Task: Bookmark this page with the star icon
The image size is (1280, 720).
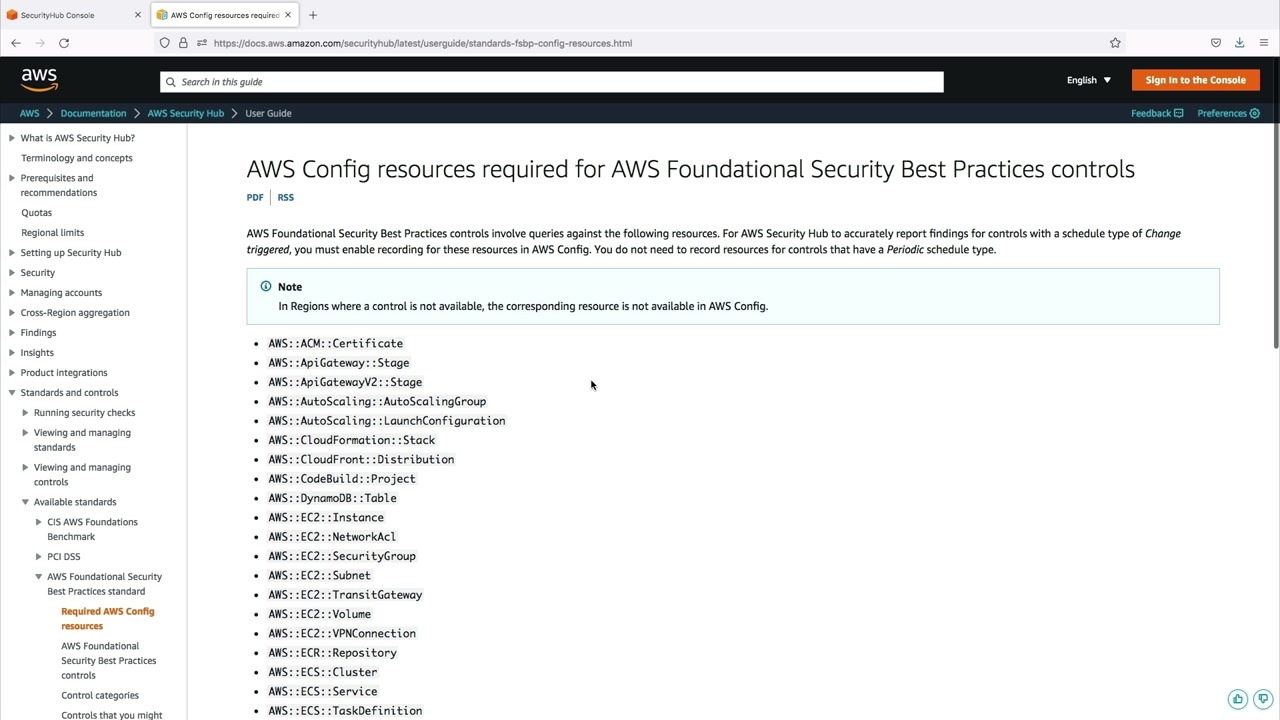Action: coord(1115,43)
